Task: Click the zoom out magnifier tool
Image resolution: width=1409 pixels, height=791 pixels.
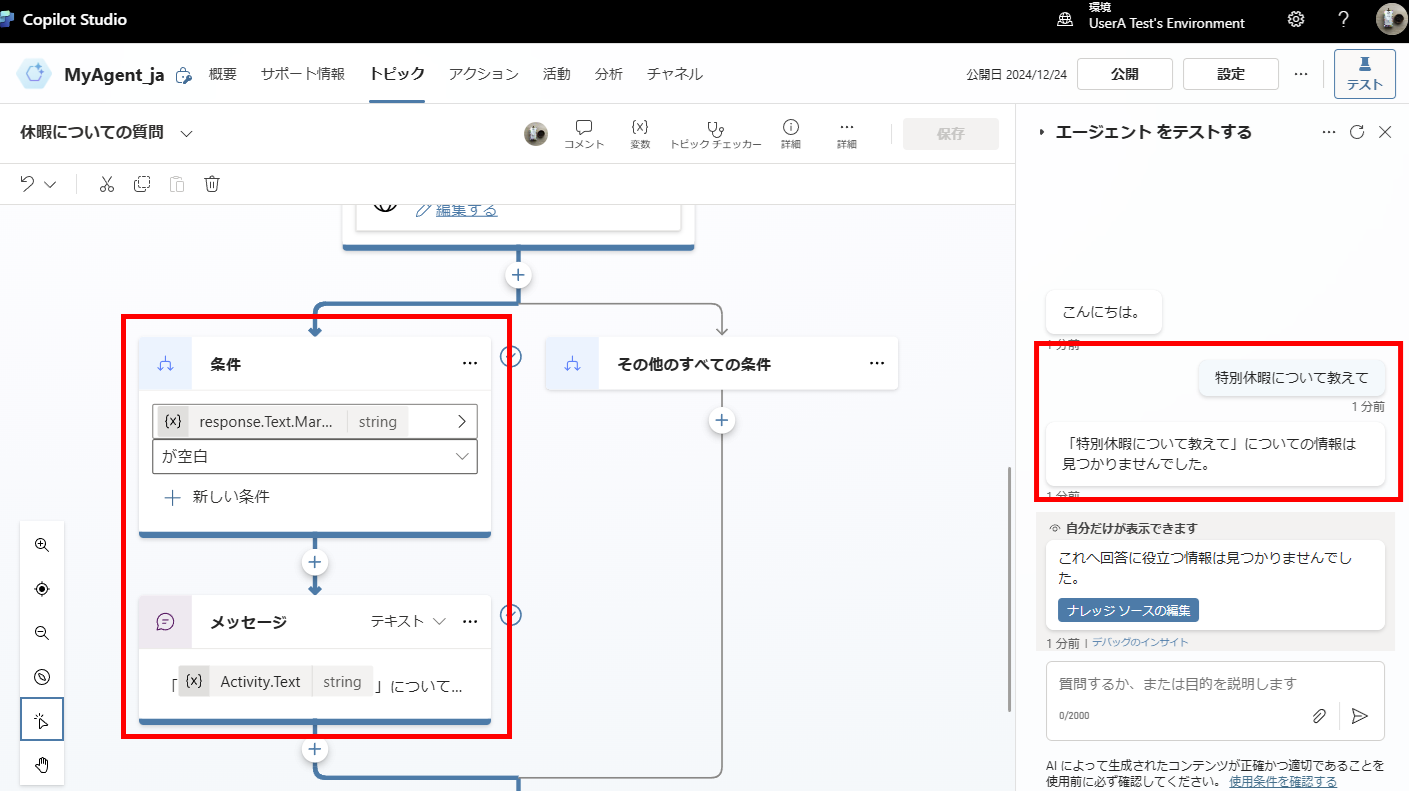Action: click(41, 632)
